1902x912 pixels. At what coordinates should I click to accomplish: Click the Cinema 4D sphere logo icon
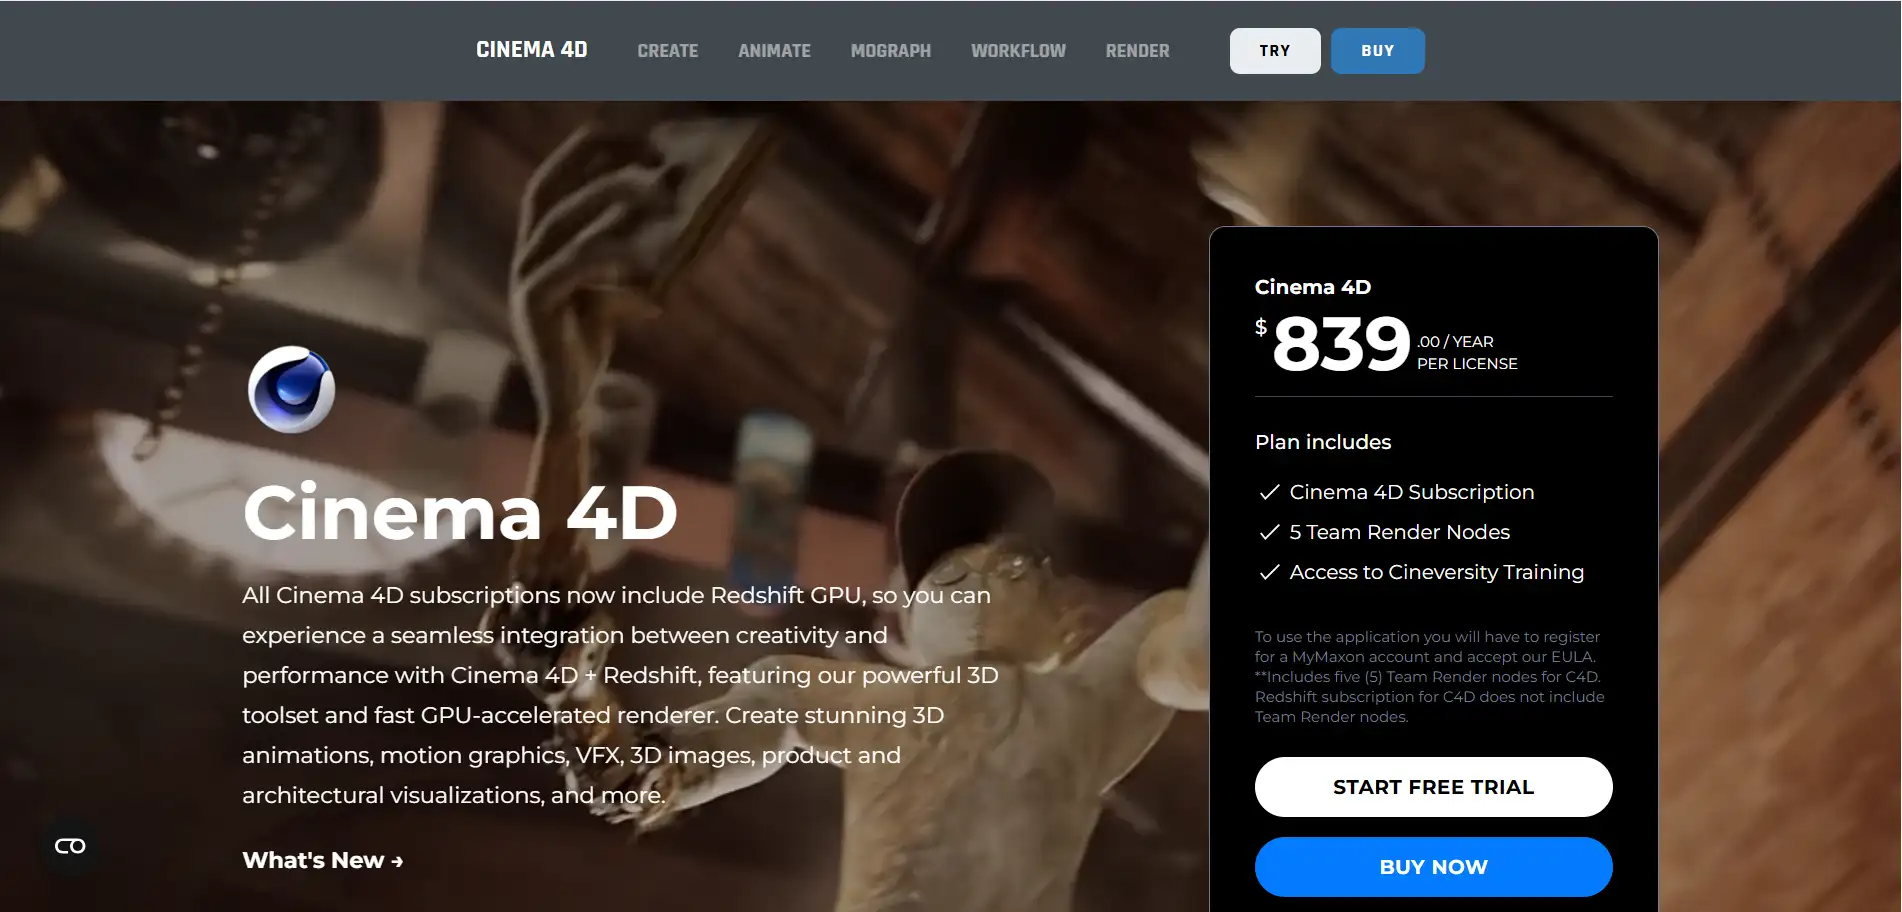click(x=292, y=389)
